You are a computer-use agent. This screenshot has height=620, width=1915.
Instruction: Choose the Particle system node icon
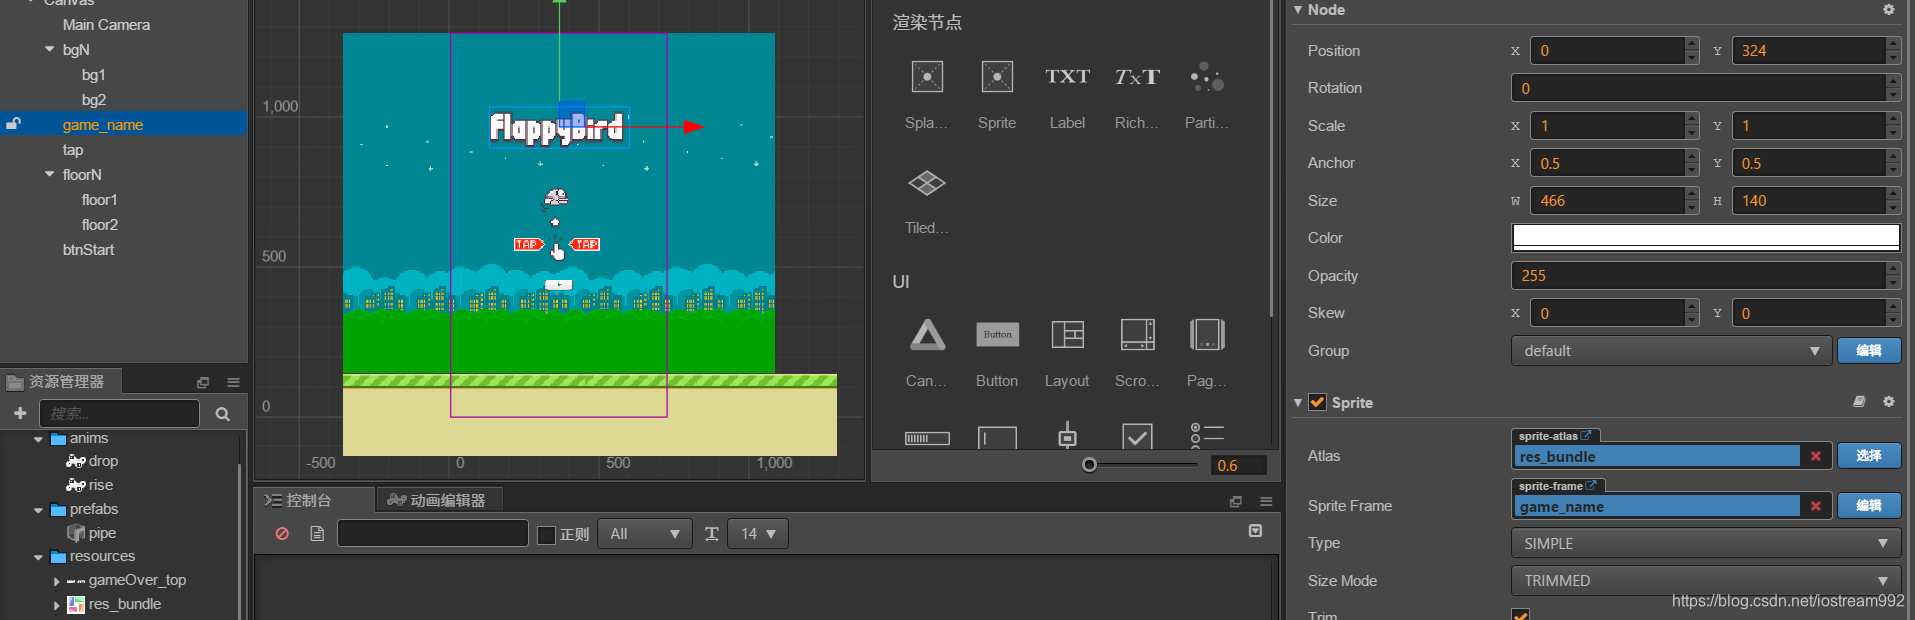tap(1207, 77)
